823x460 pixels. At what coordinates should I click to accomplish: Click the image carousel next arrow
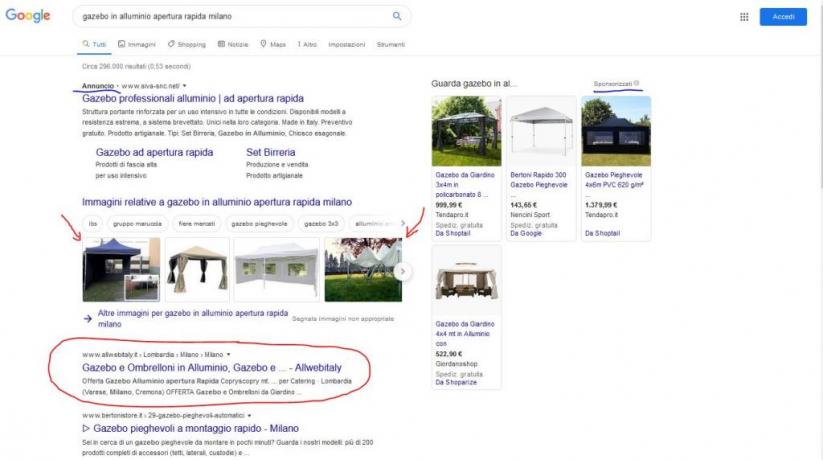coord(403,271)
